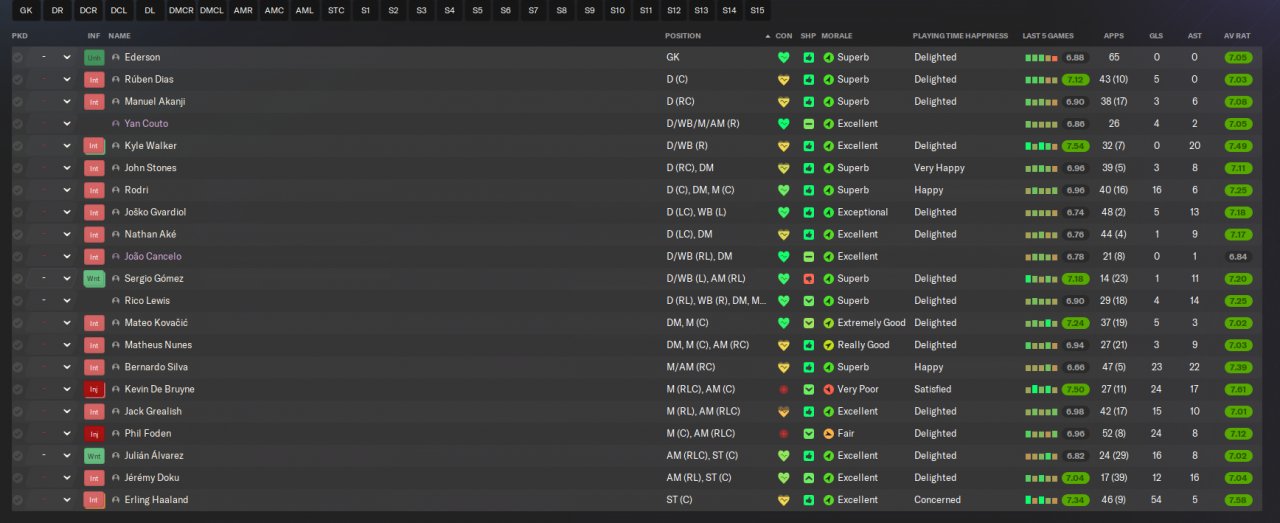Click Phil Foden's Fair morale icon
This screenshot has height=523, width=1280.
coord(829,433)
